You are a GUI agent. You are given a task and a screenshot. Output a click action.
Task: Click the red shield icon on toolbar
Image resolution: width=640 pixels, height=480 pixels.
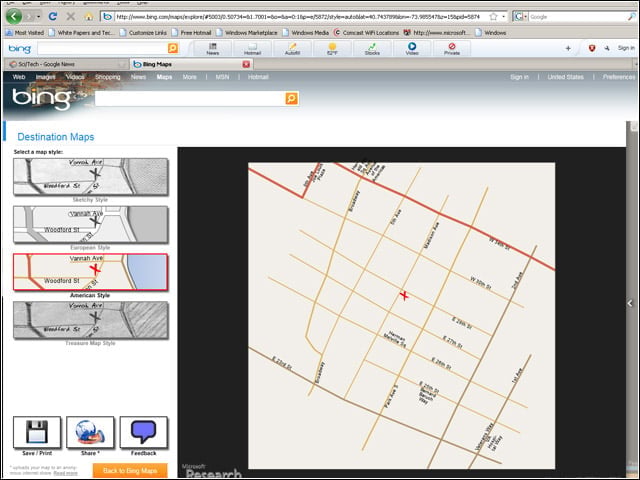click(x=592, y=48)
